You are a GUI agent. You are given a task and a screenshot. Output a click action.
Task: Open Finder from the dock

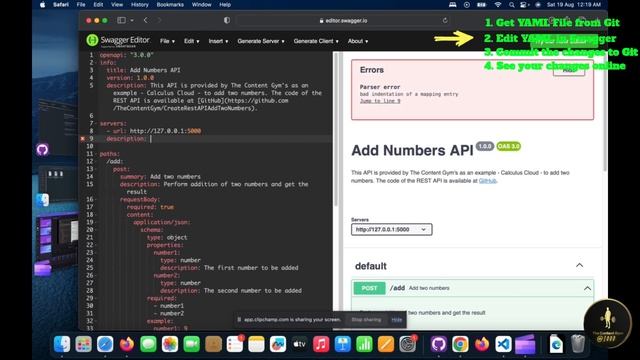coord(62,344)
